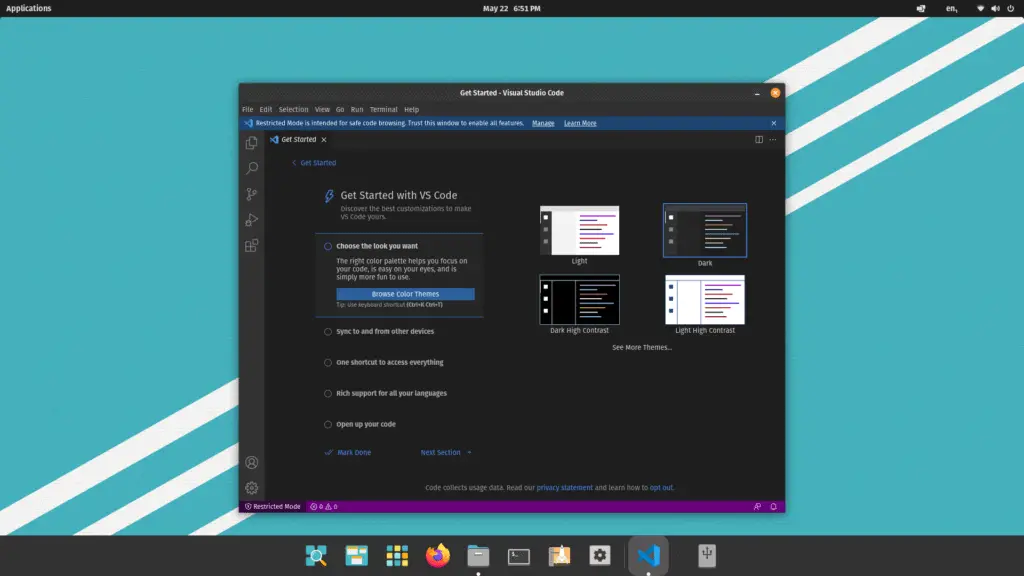
Task: Open the Settings gear in the dock
Action: tap(600, 556)
